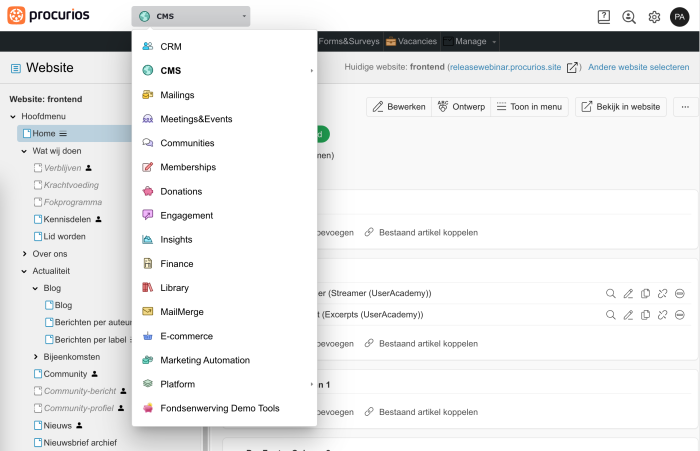
Task: Collapse the Blog folder node
Action: pyautogui.click(x=35, y=288)
